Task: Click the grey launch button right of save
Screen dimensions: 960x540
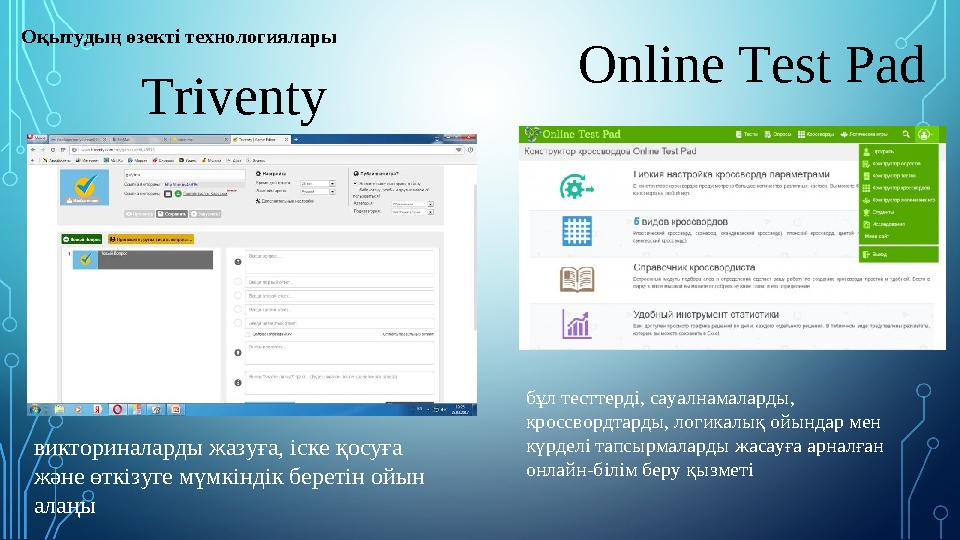Action: (204, 214)
